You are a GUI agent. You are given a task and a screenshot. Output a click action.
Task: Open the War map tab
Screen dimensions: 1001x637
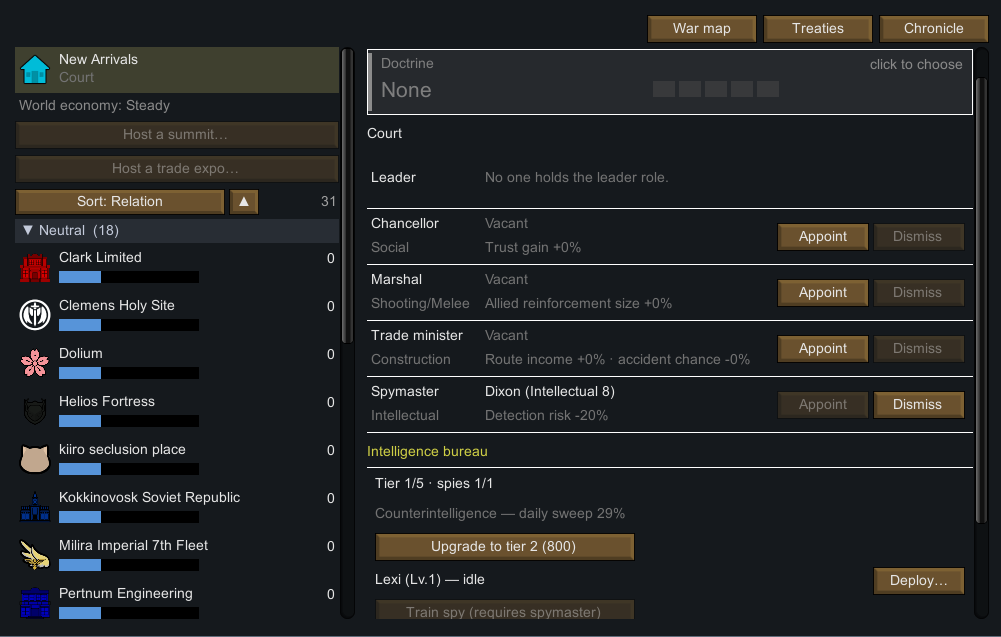pyautogui.click(x=702, y=29)
